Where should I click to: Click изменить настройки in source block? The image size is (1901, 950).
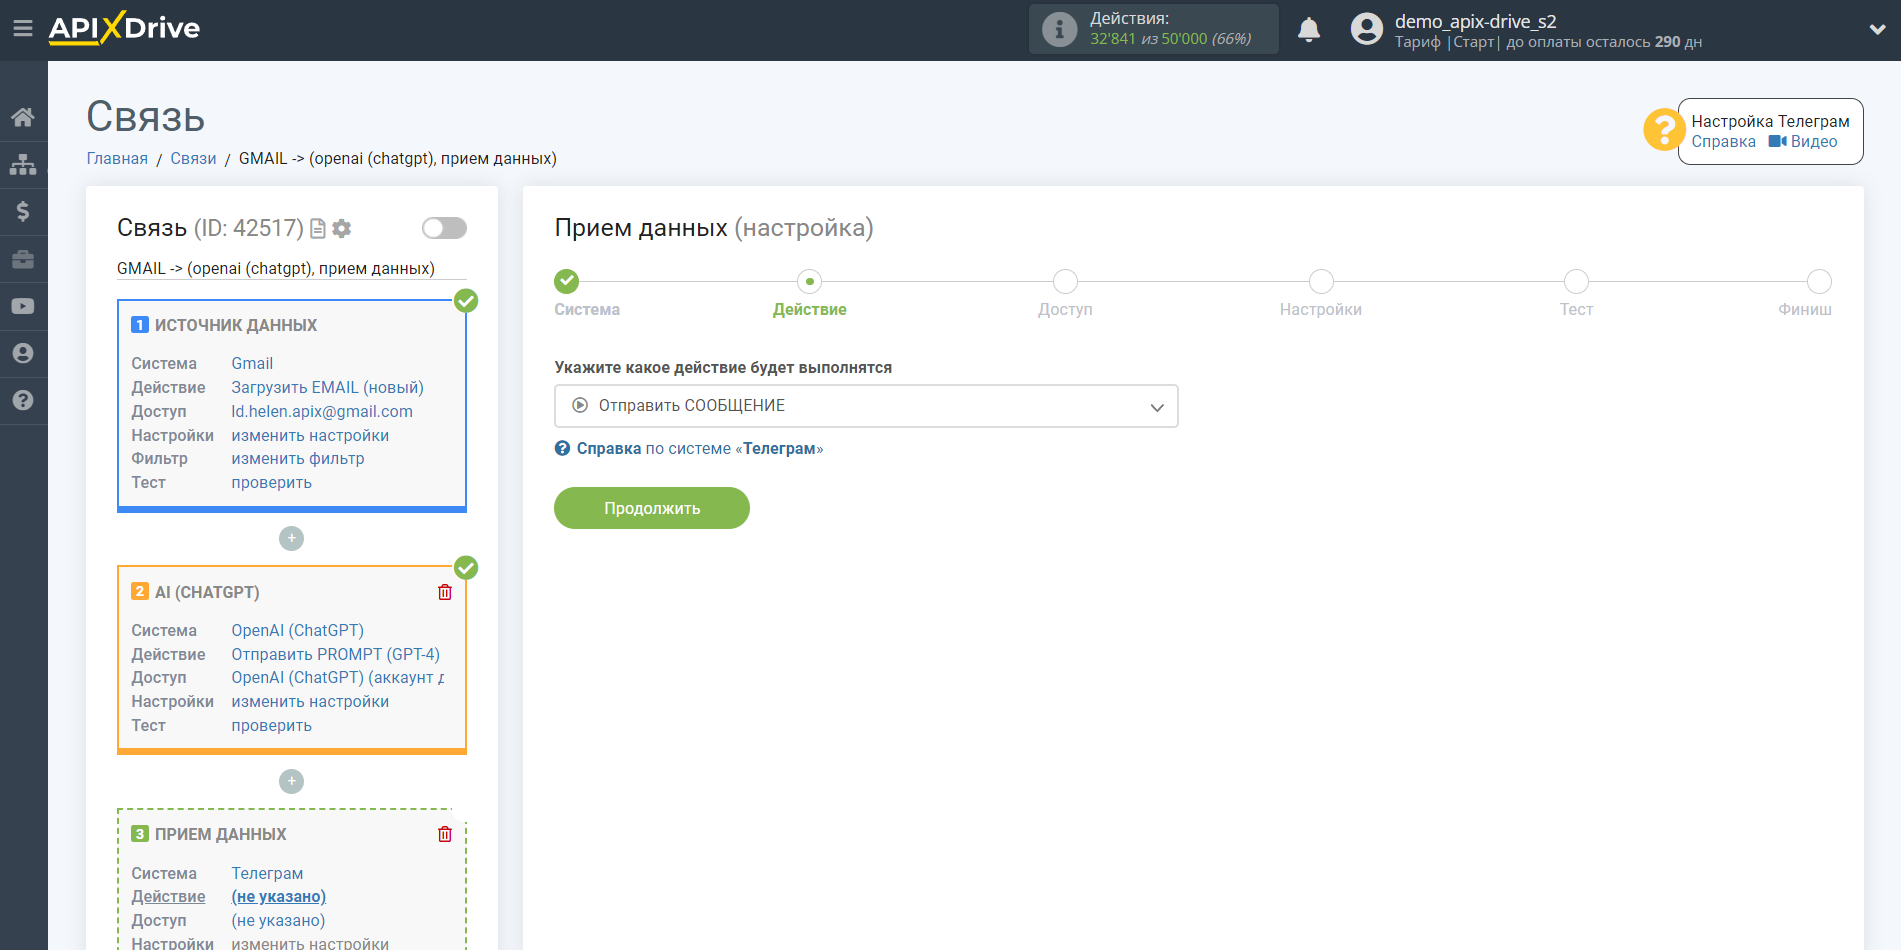[310, 435]
